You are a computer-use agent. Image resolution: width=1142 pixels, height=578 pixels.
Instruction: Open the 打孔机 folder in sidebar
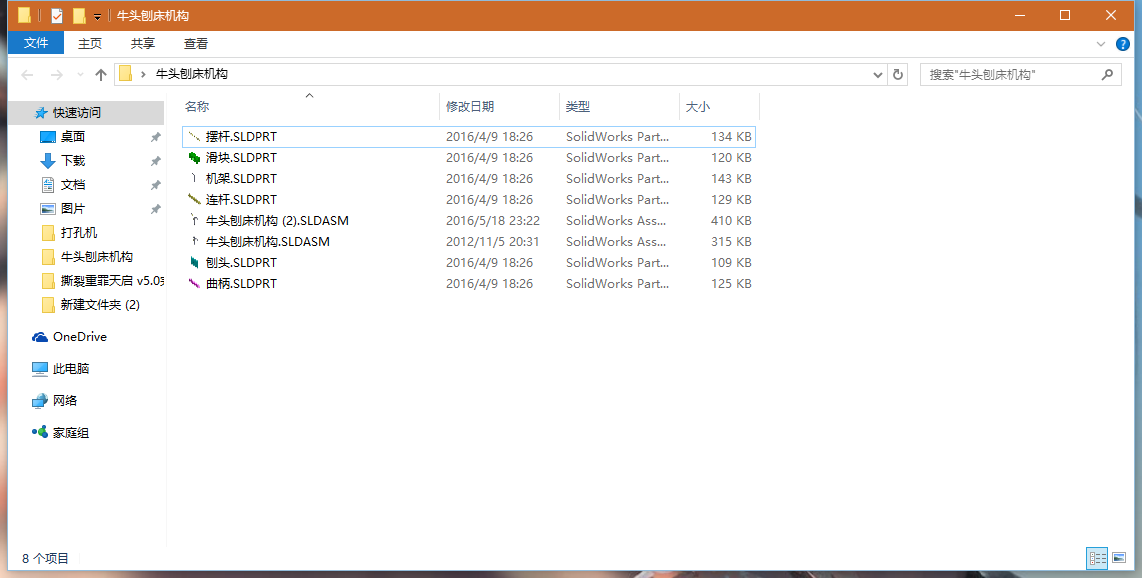click(x=79, y=233)
